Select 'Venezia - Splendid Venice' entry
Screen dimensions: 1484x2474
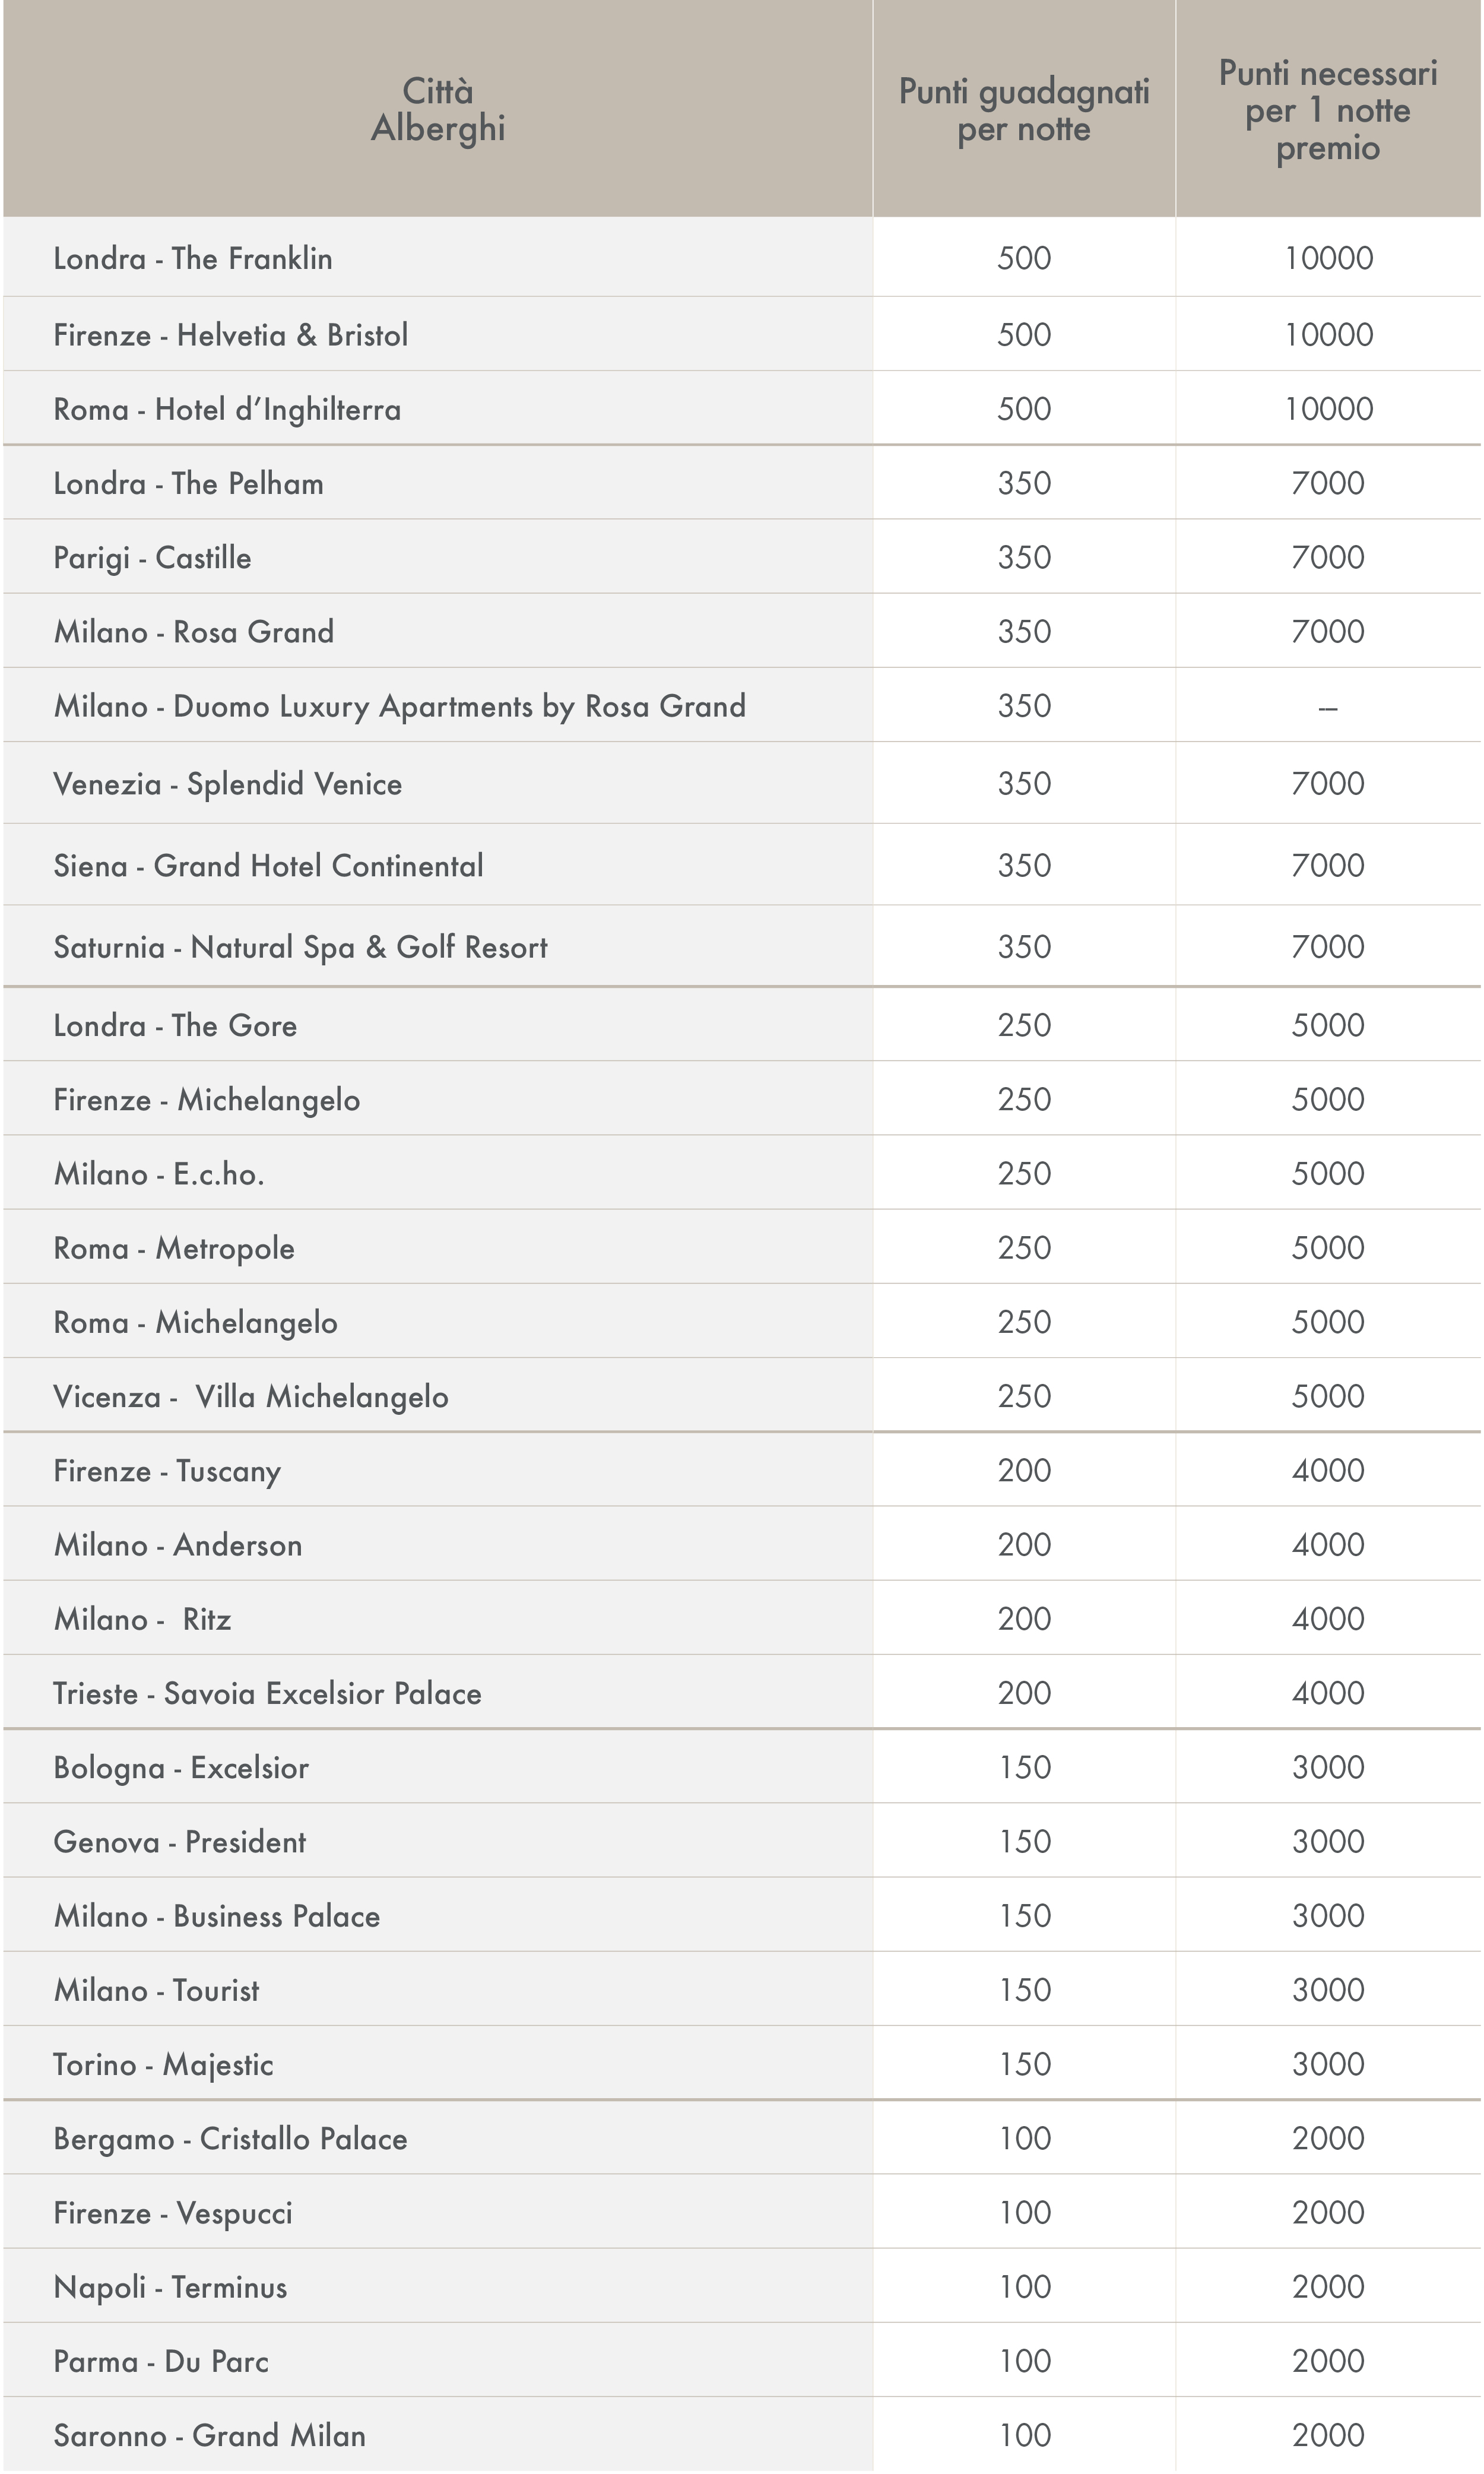point(228,784)
